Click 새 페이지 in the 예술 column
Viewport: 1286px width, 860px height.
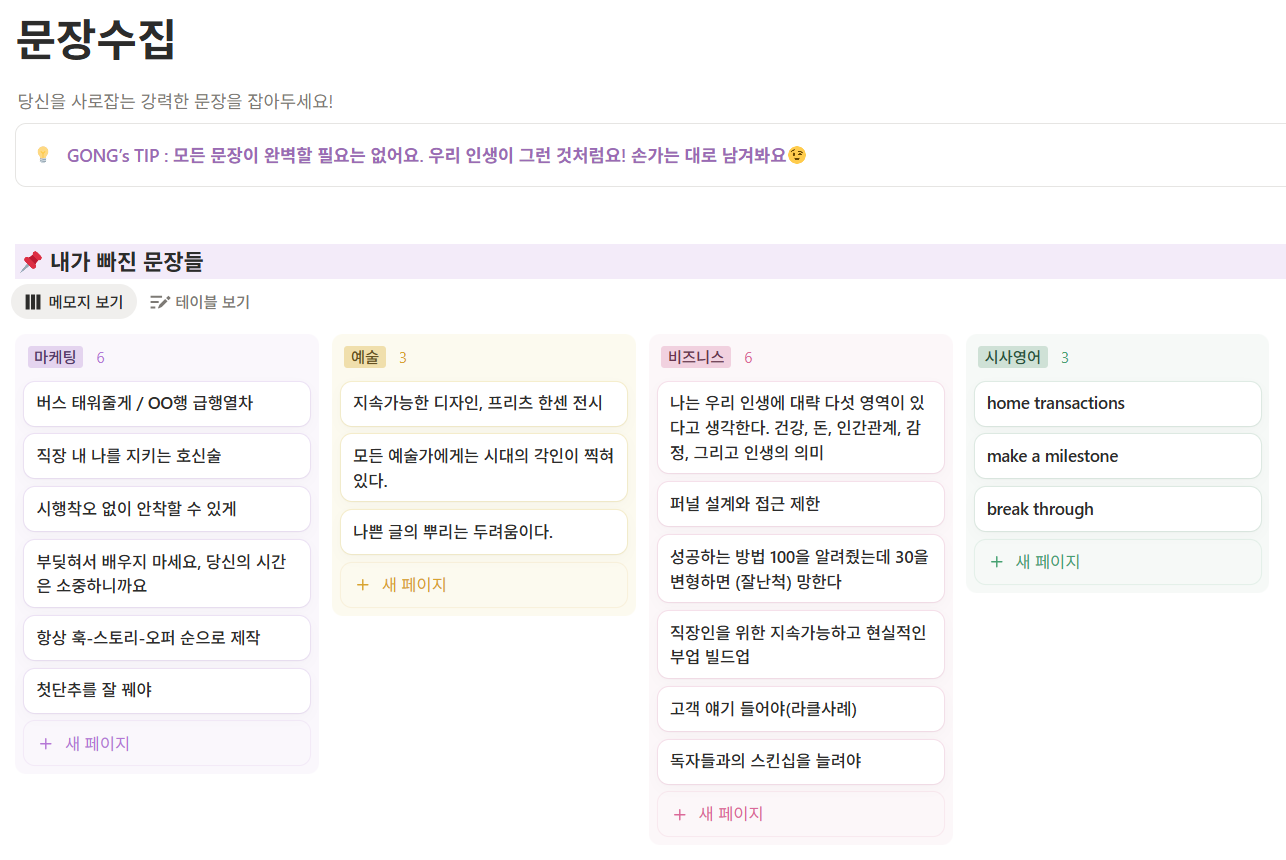pyautogui.click(x=412, y=584)
